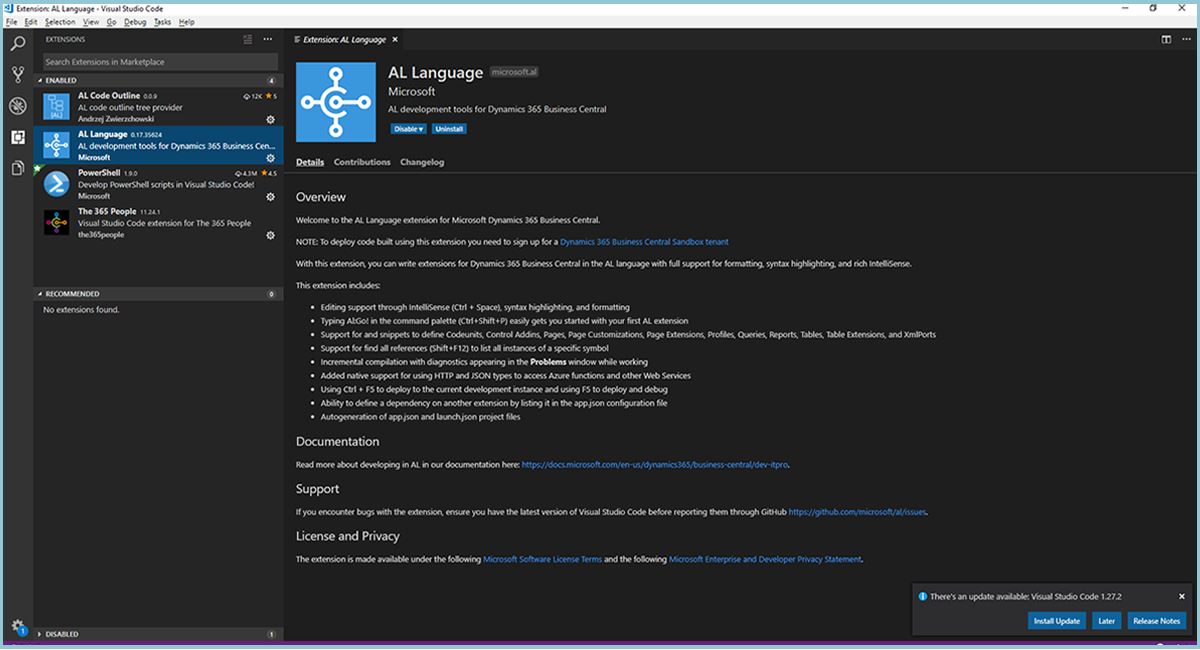Switch to the Contributions tab
The image size is (1200, 650).
coord(361,161)
